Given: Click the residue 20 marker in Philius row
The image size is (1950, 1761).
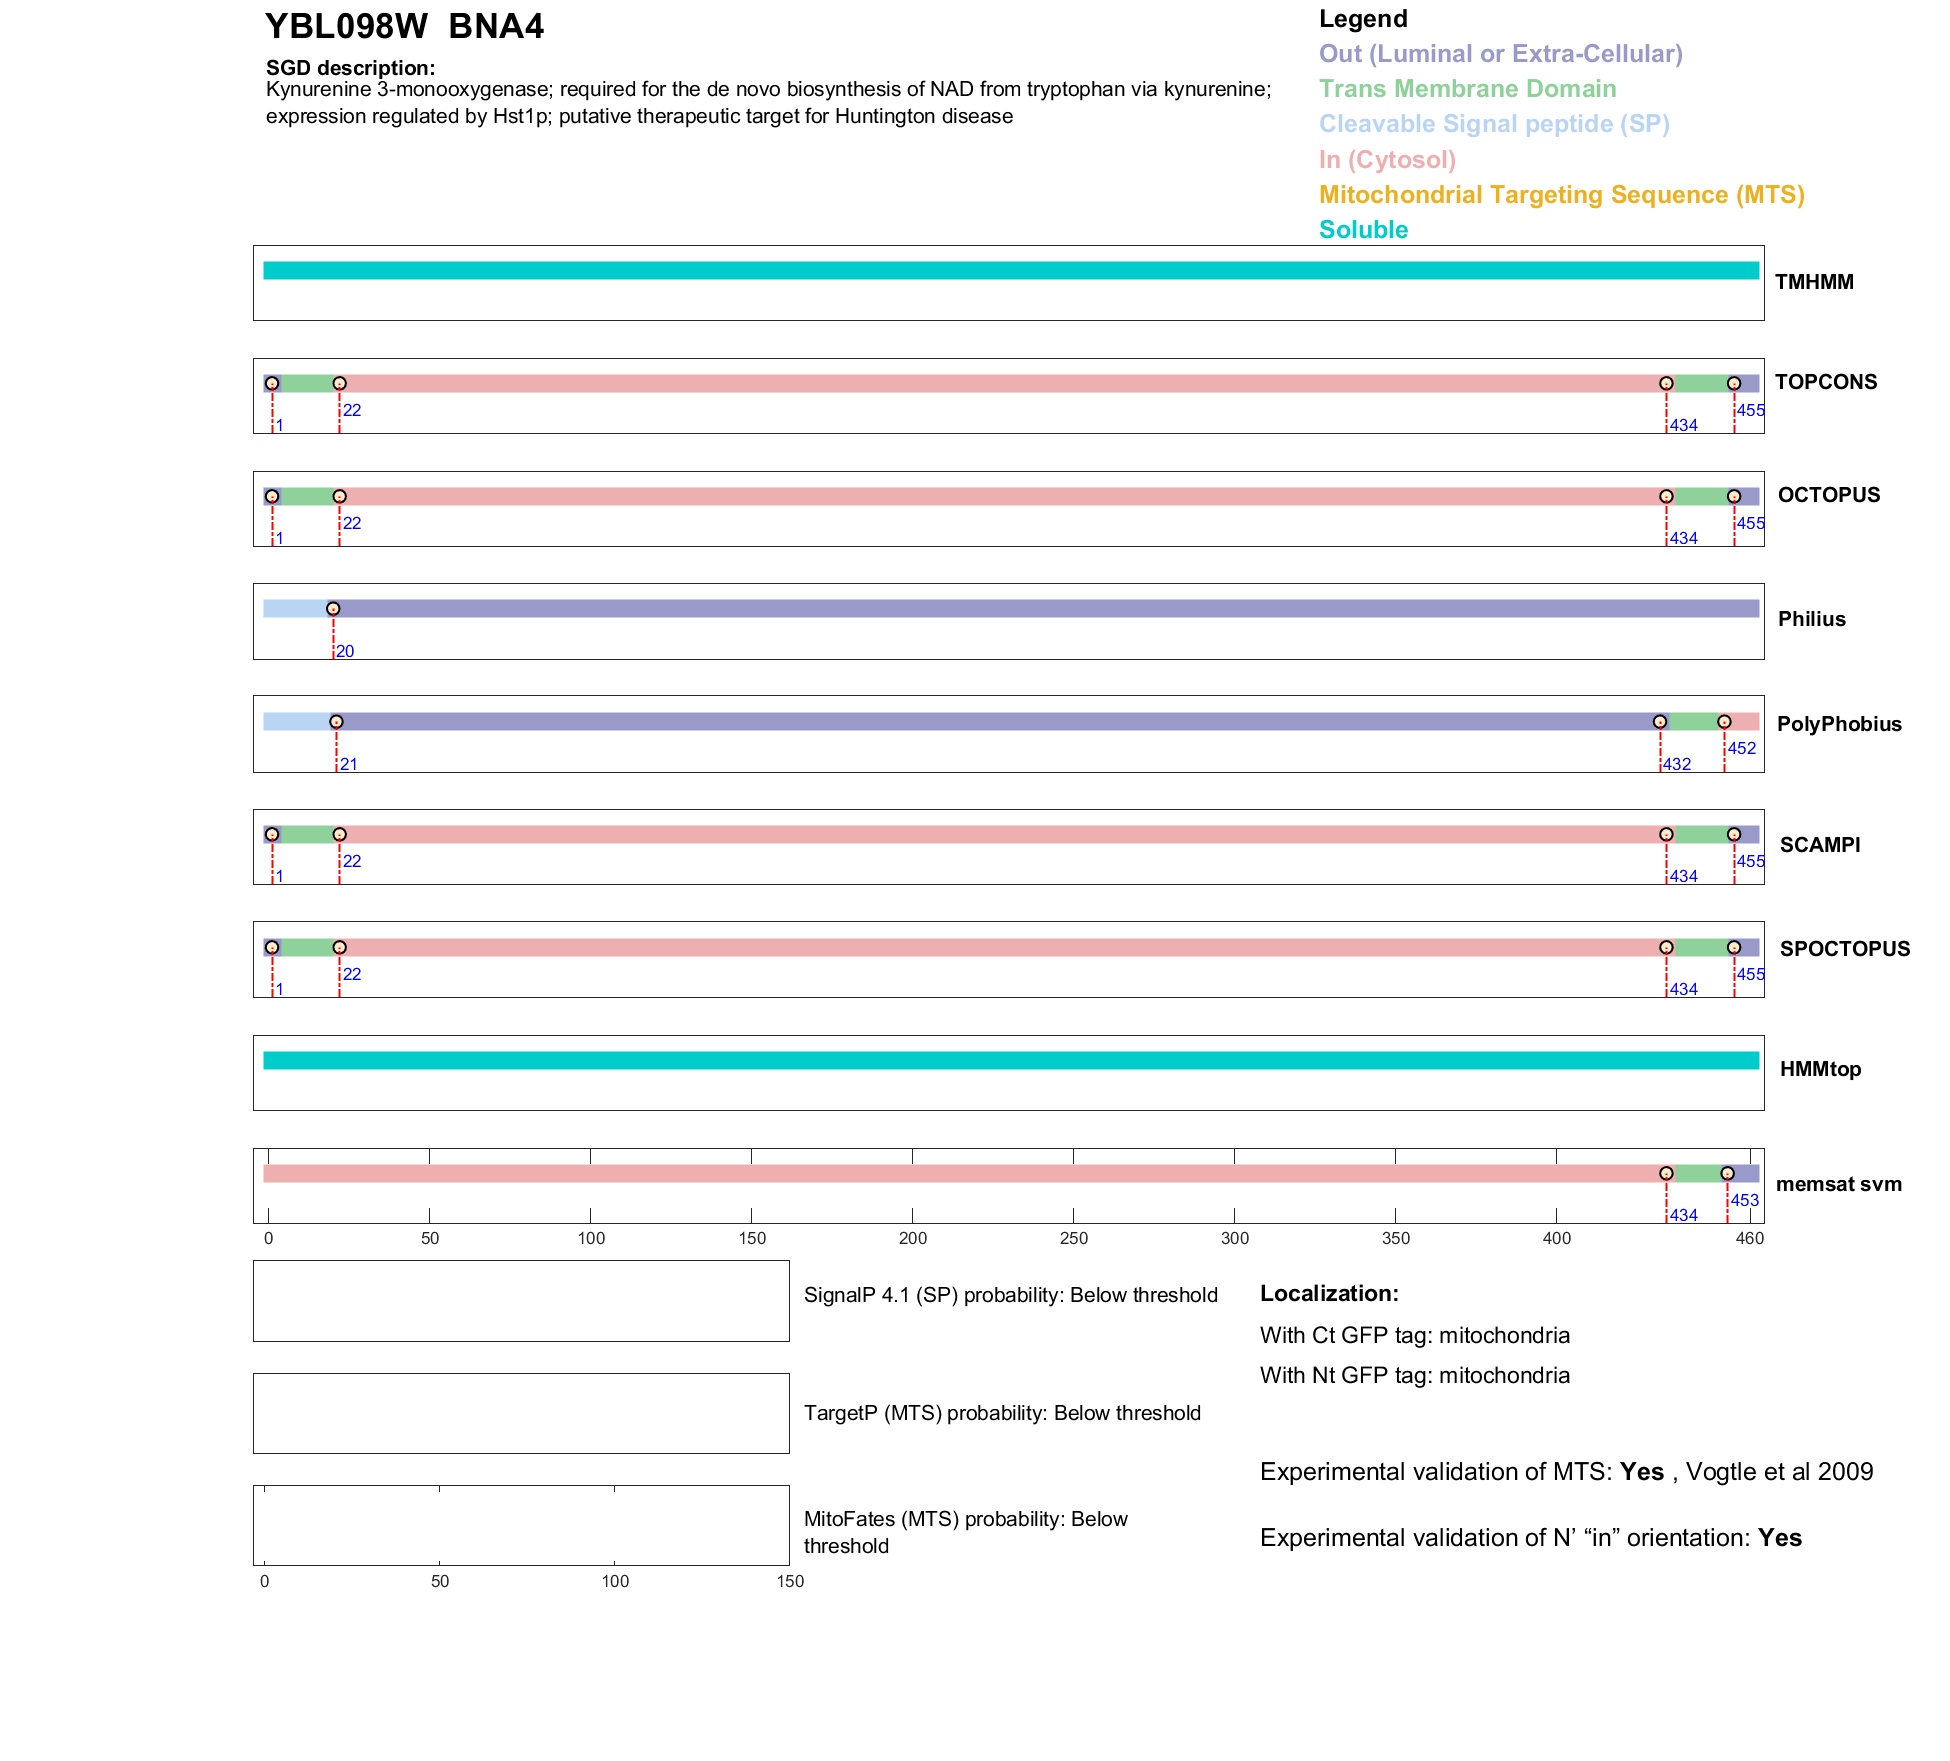Looking at the screenshot, I should pyautogui.click(x=333, y=609).
